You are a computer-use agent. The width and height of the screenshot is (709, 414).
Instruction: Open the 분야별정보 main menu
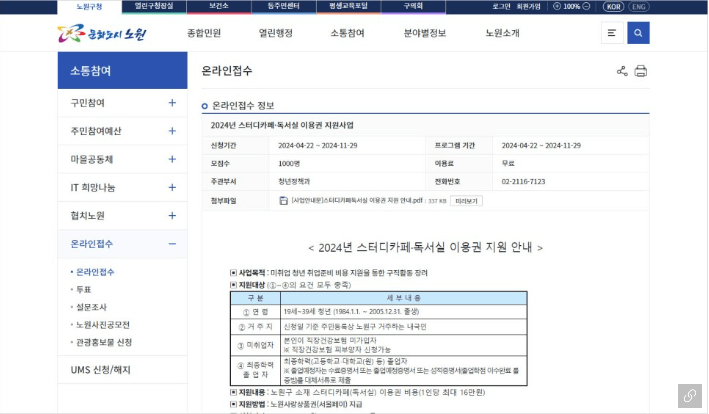pyautogui.click(x=425, y=33)
